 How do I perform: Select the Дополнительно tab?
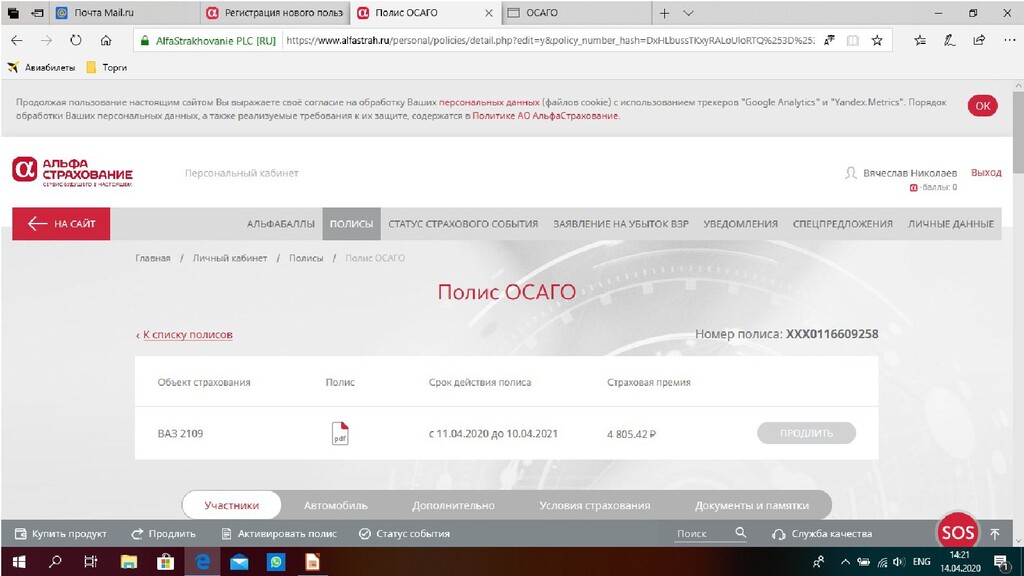[x=453, y=505]
